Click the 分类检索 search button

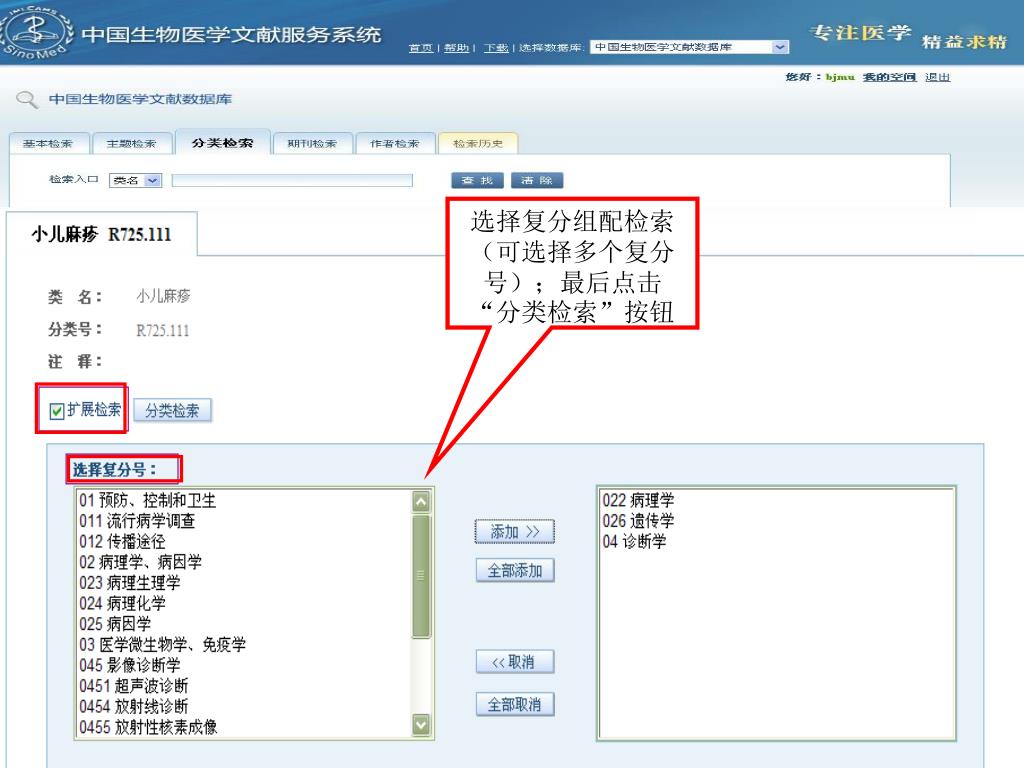(172, 411)
